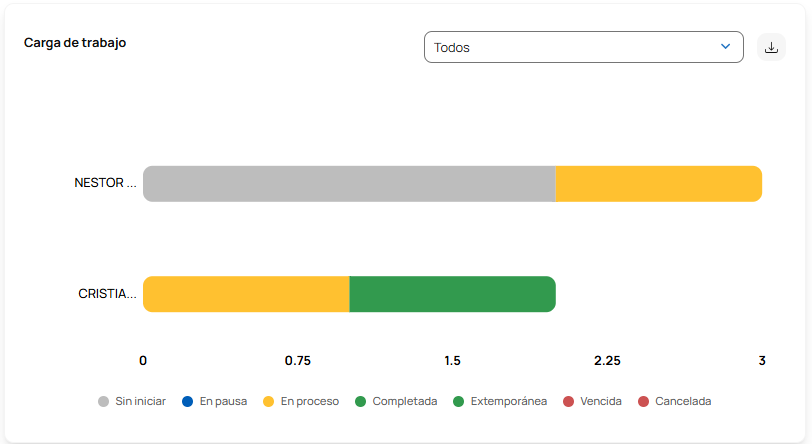Select NESTOR's yellow En proceso bar segment

(x=658, y=184)
